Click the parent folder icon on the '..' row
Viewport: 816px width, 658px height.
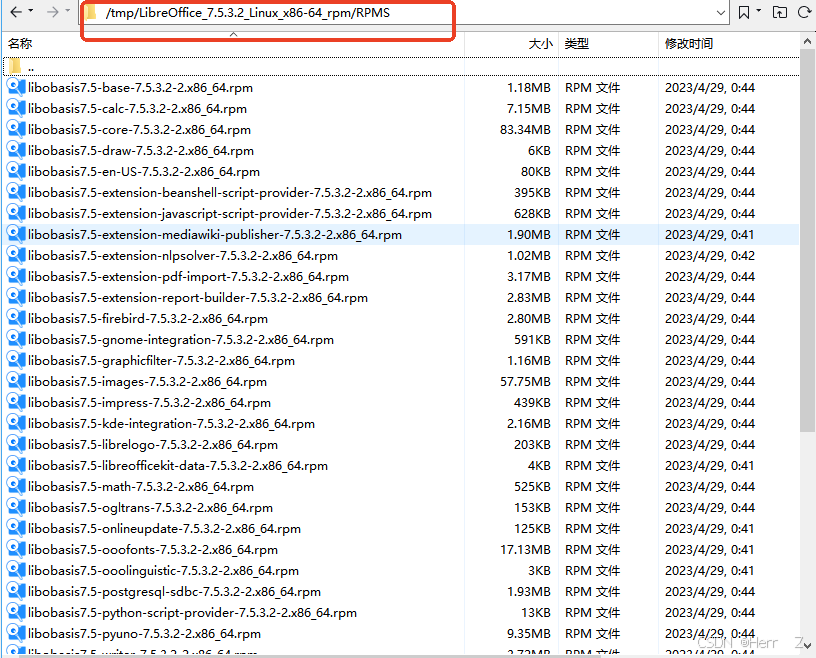pos(13,66)
